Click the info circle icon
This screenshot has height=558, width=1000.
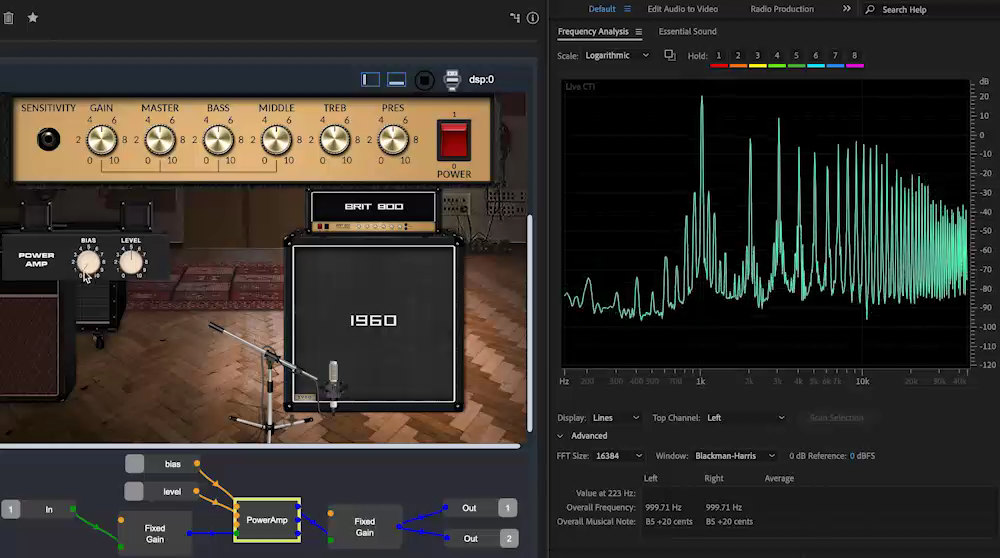533,18
